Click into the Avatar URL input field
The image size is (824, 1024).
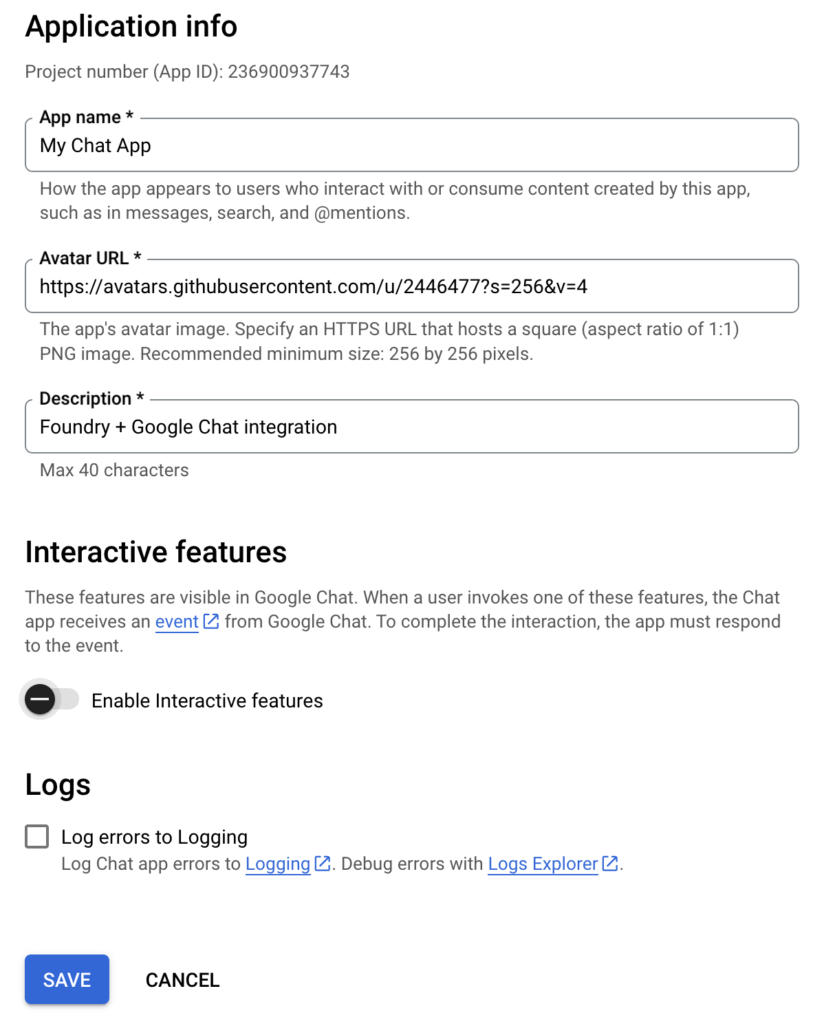click(x=412, y=286)
